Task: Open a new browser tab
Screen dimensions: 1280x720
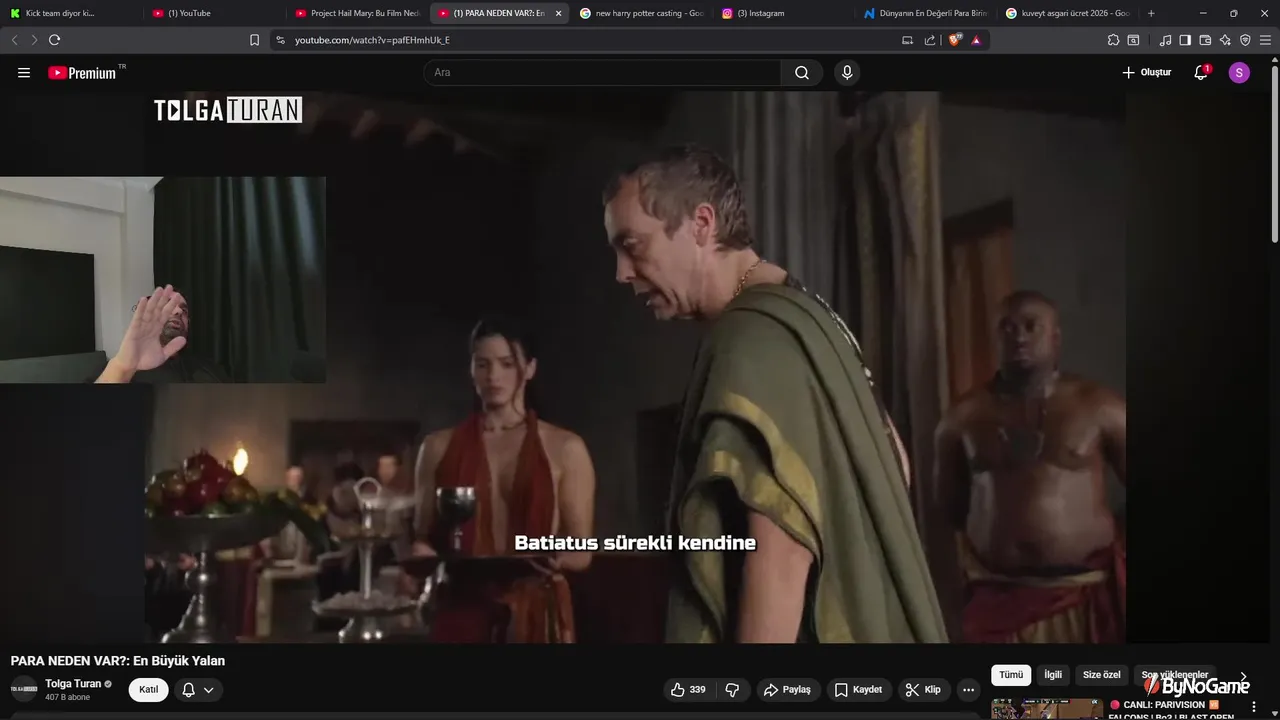Action: [1151, 13]
